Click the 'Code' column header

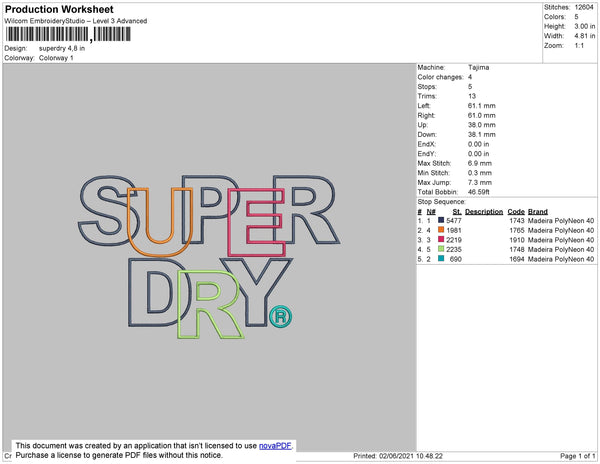click(x=516, y=212)
